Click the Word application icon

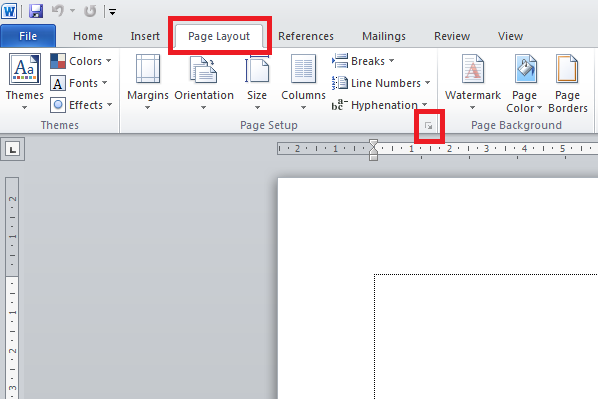(9, 11)
